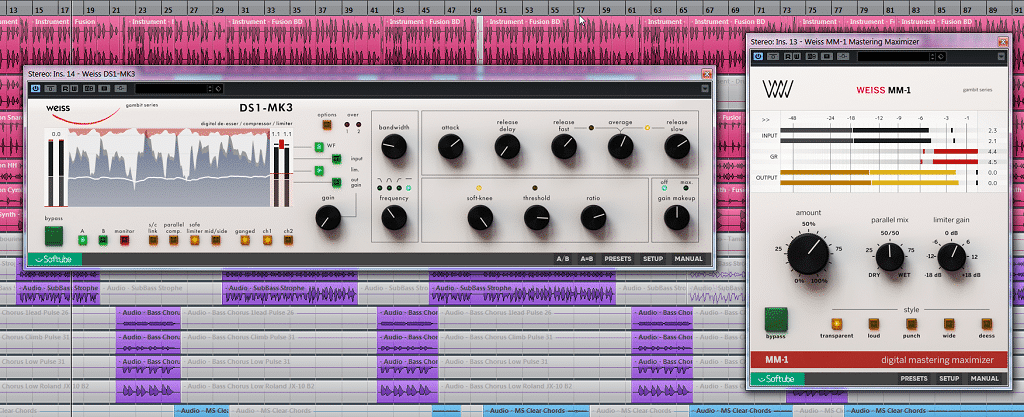Enable the s/c link switch

coord(153,240)
